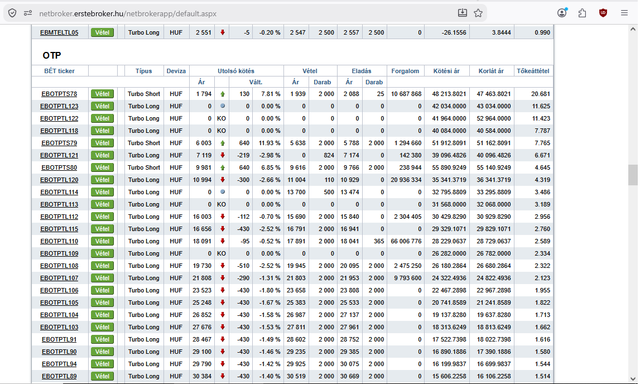The image size is (640, 384).
Task: Click the install page as app icon
Action: [462, 13]
